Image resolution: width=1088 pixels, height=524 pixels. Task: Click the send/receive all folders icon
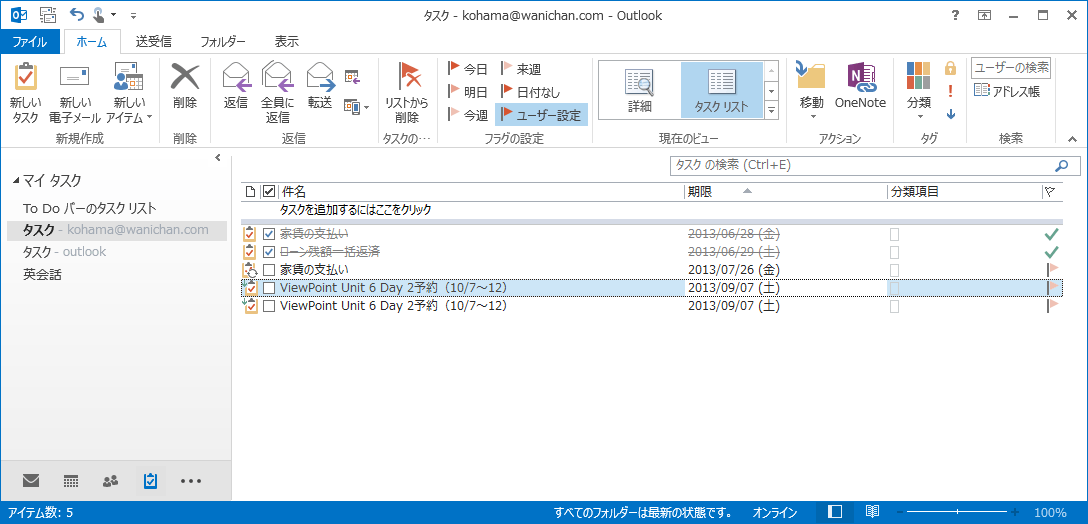tap(48, 15)
